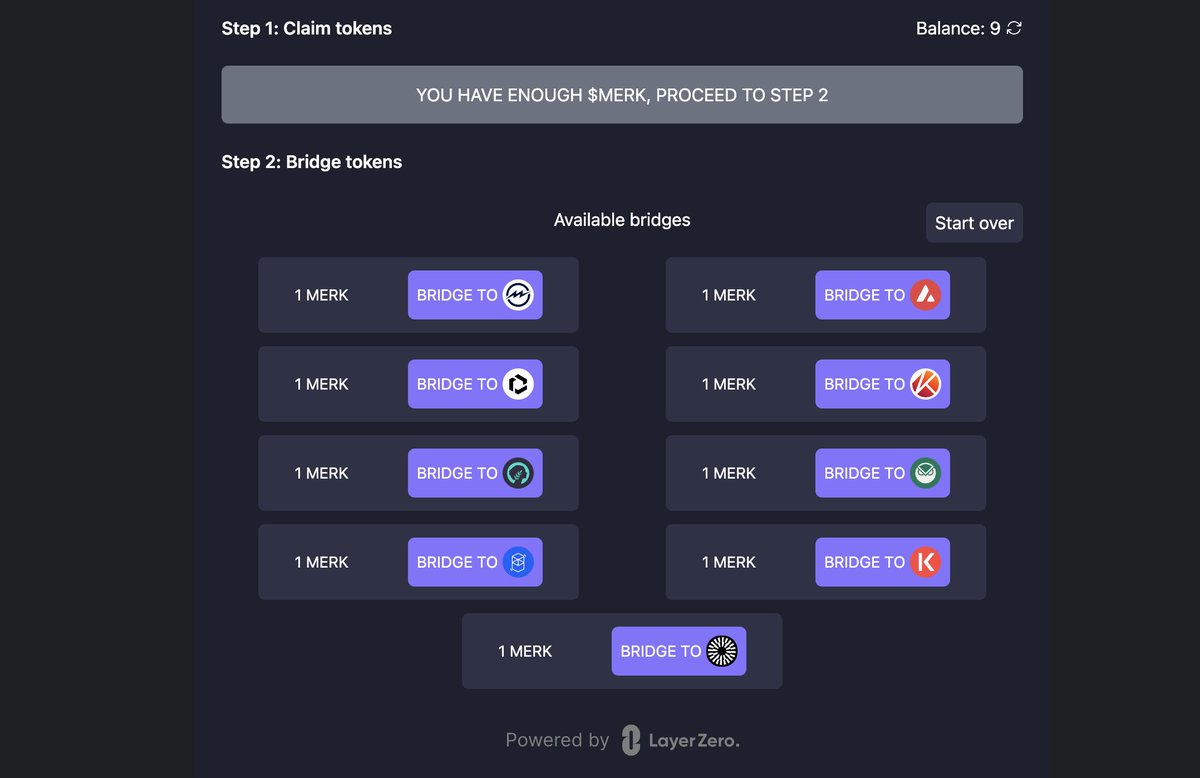Bridge to Gnosis (green owl logo)
The image size is (1200, 778).
point(882,473)
